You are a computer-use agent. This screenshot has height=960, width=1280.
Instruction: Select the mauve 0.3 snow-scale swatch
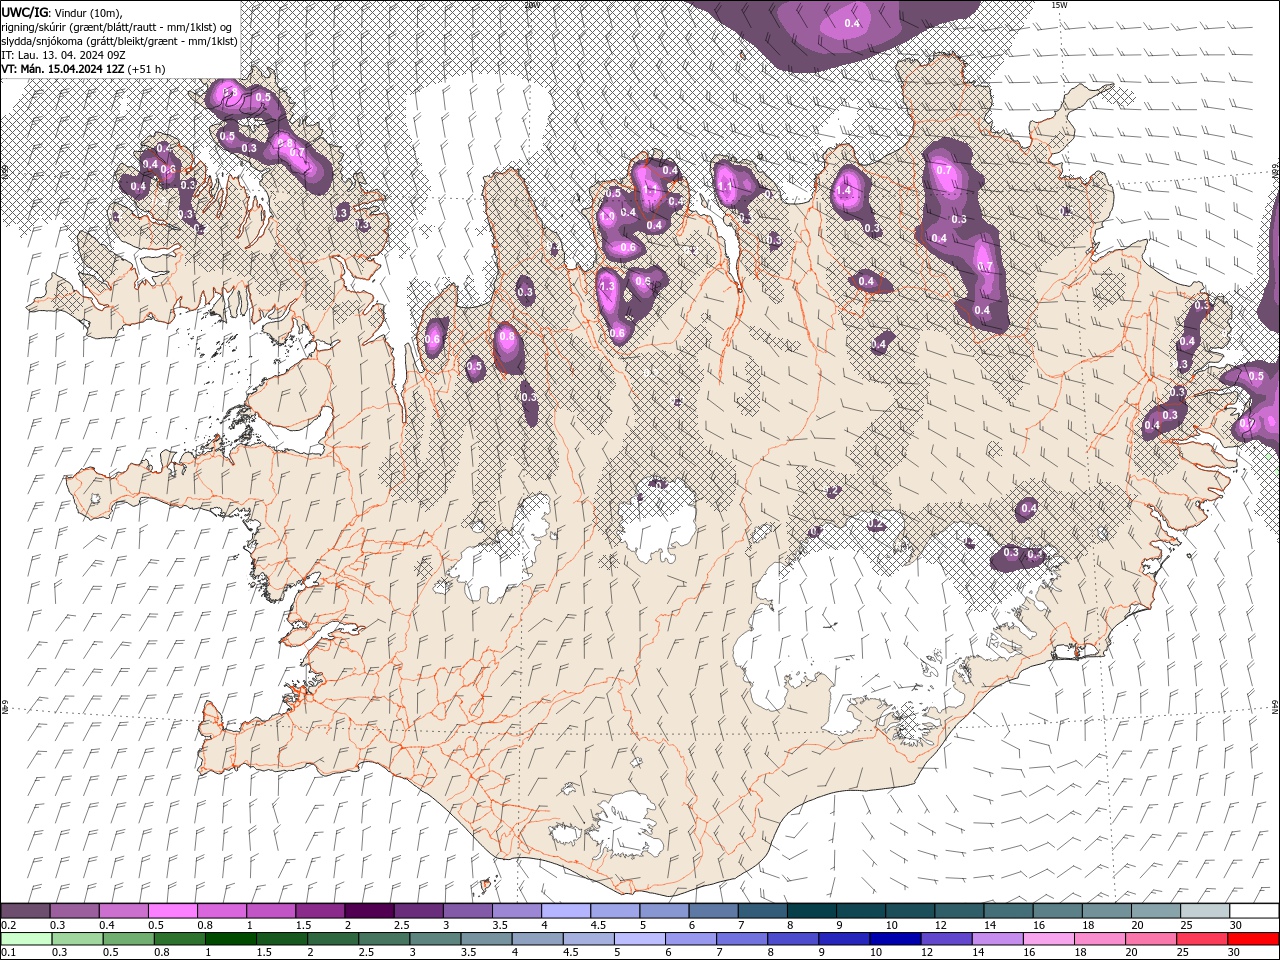(75, 911)
